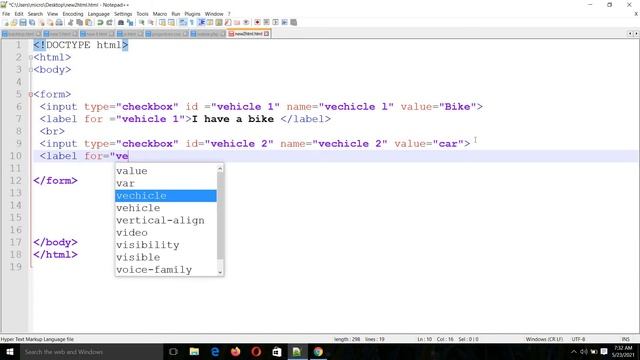The height and width of the screenshot is (360, 640).
Task: Toggle the Indent Guide toolbar button
Action: [x=201, y=22]
